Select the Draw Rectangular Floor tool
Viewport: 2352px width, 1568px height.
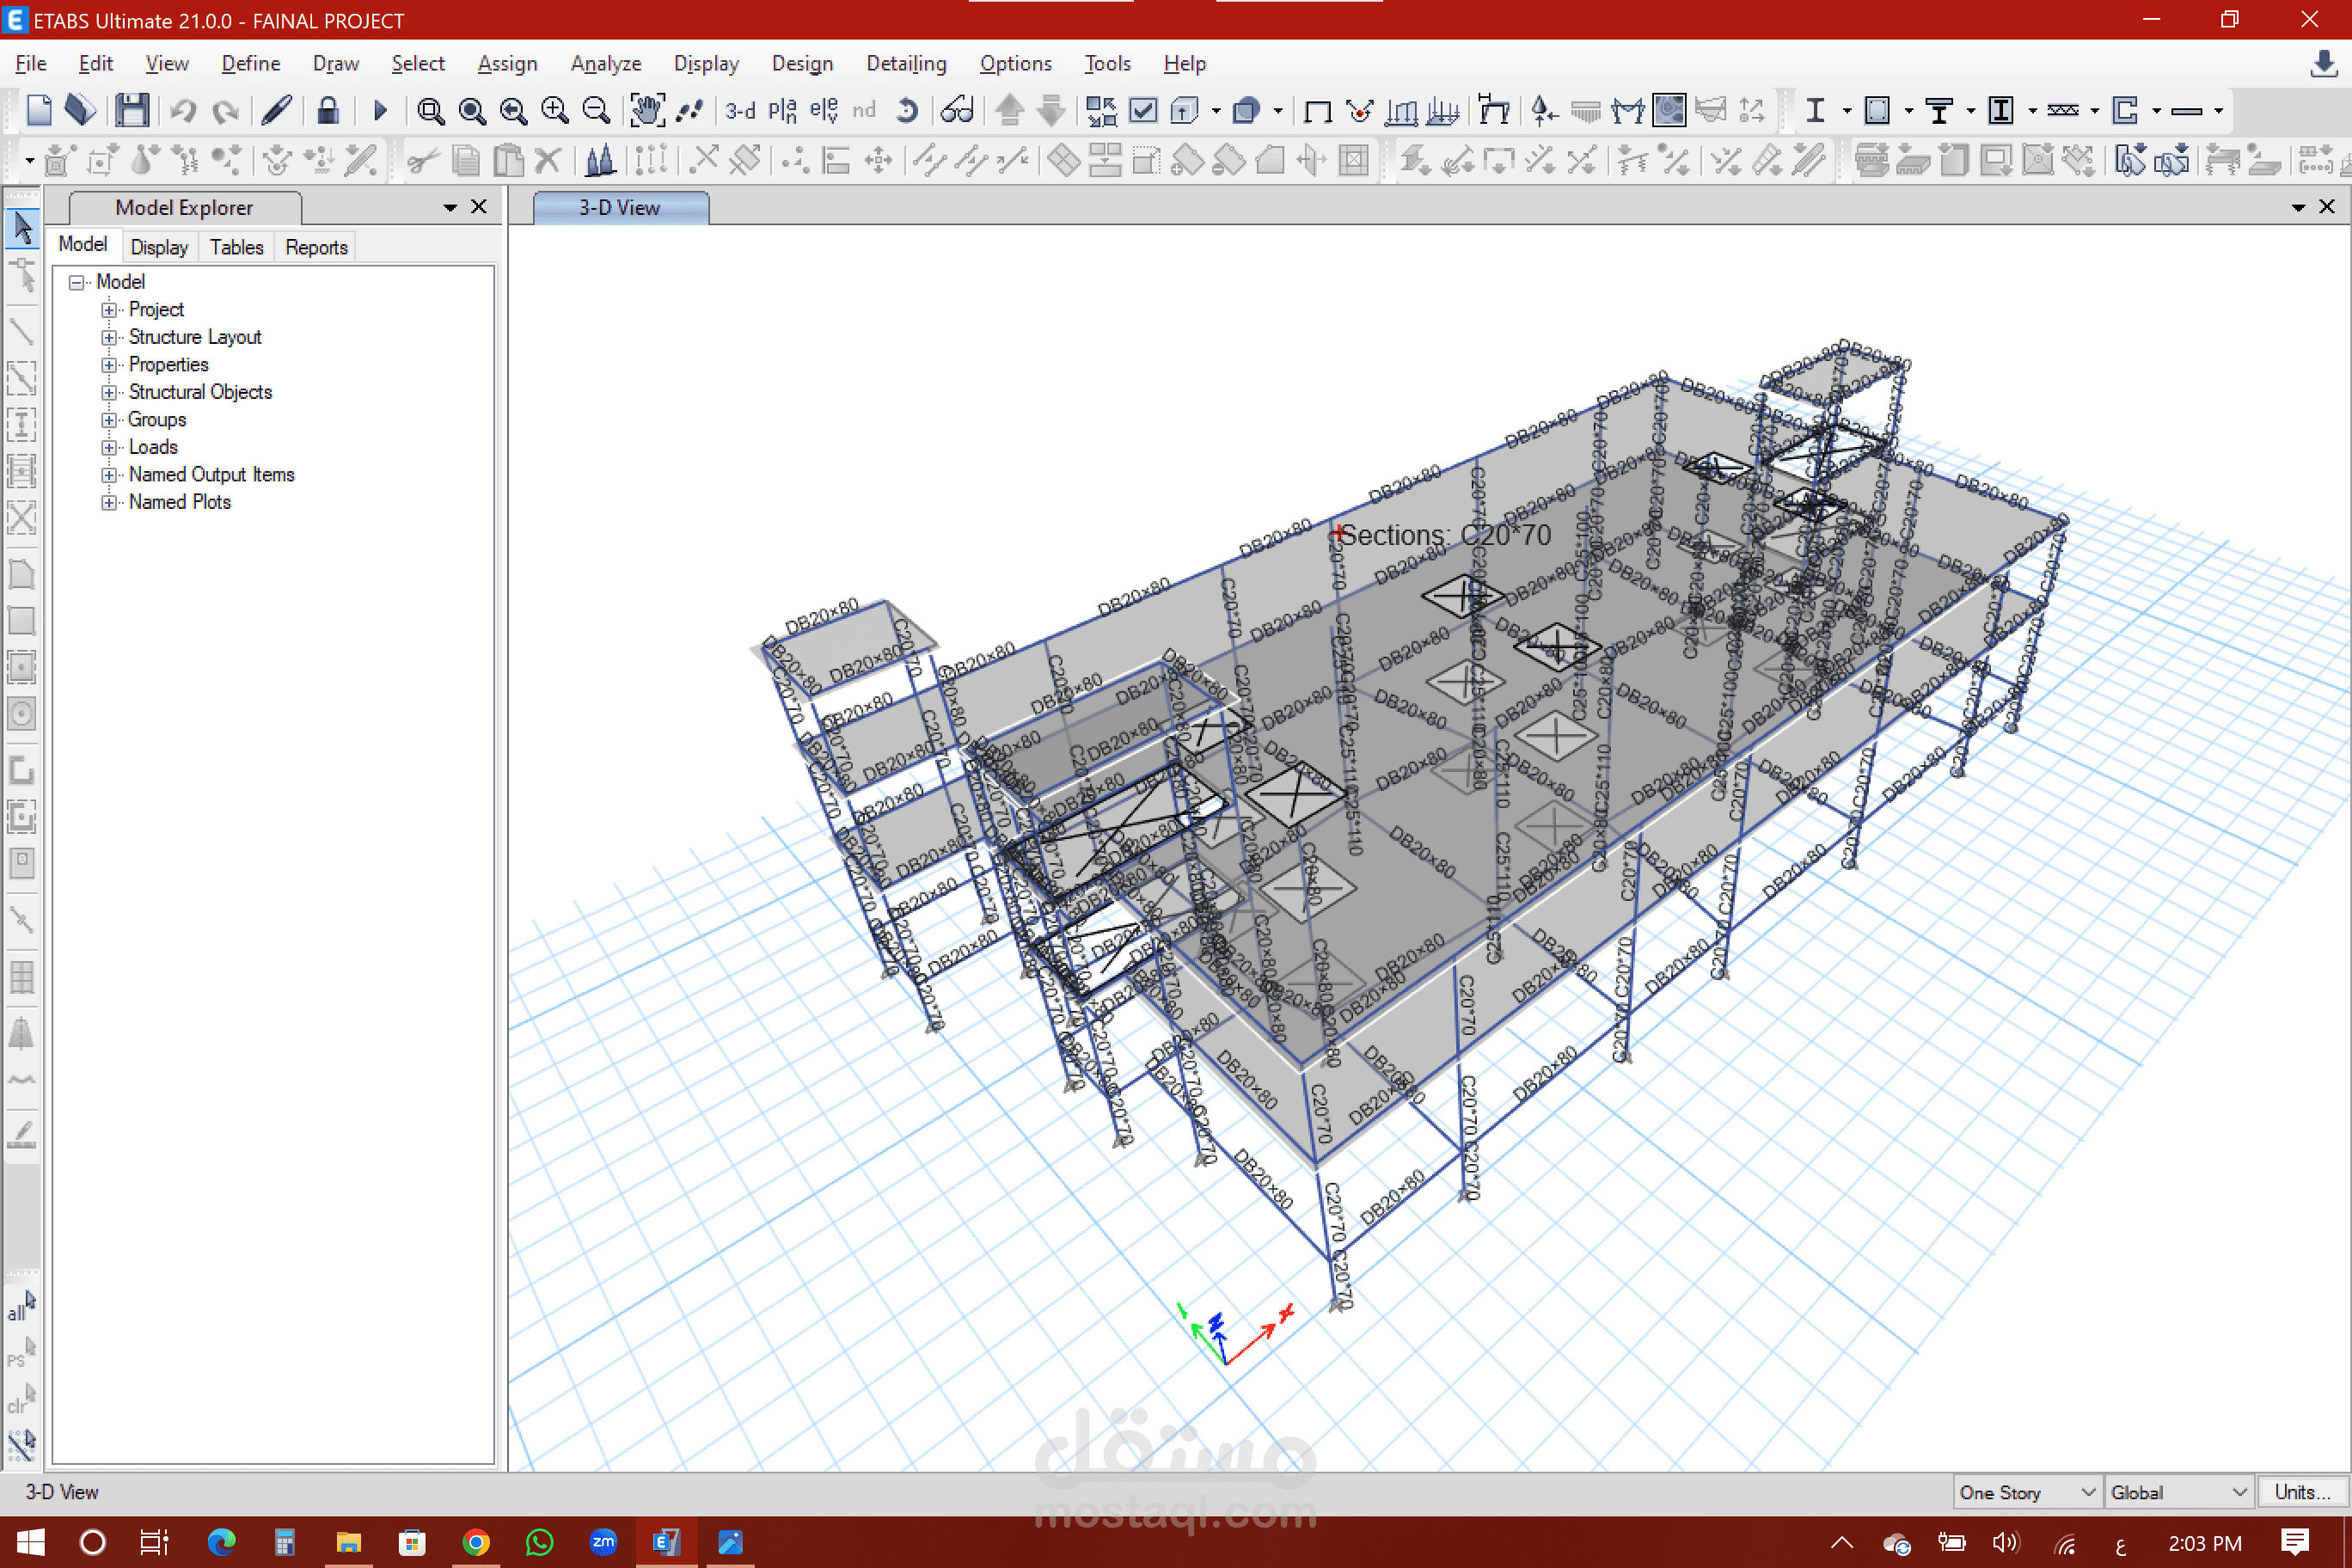22,620
